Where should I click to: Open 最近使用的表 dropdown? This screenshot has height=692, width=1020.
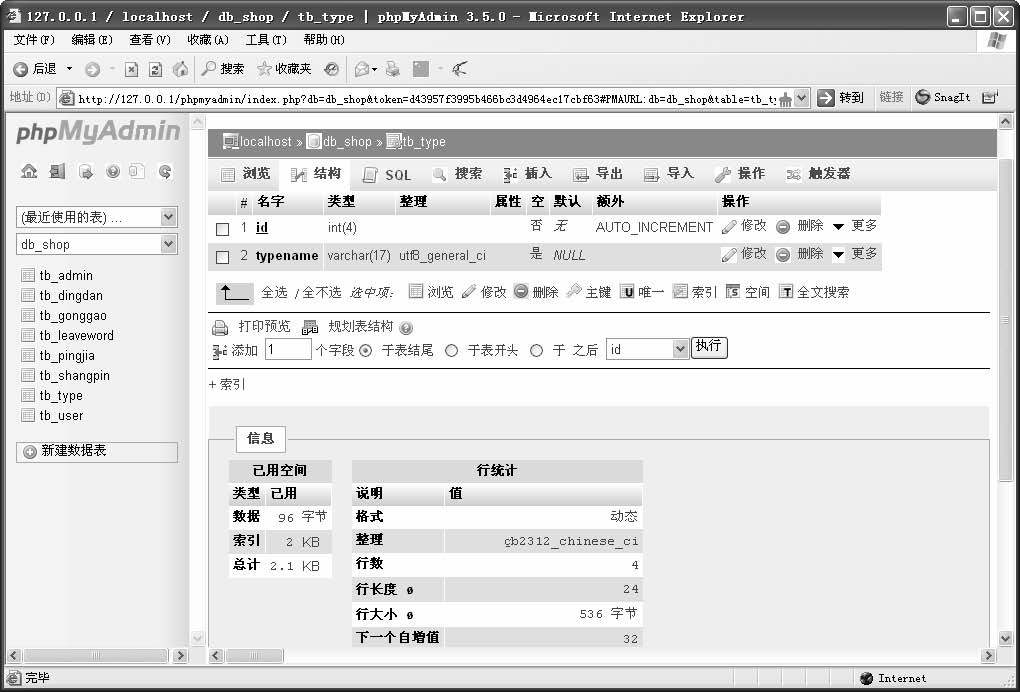97,217
